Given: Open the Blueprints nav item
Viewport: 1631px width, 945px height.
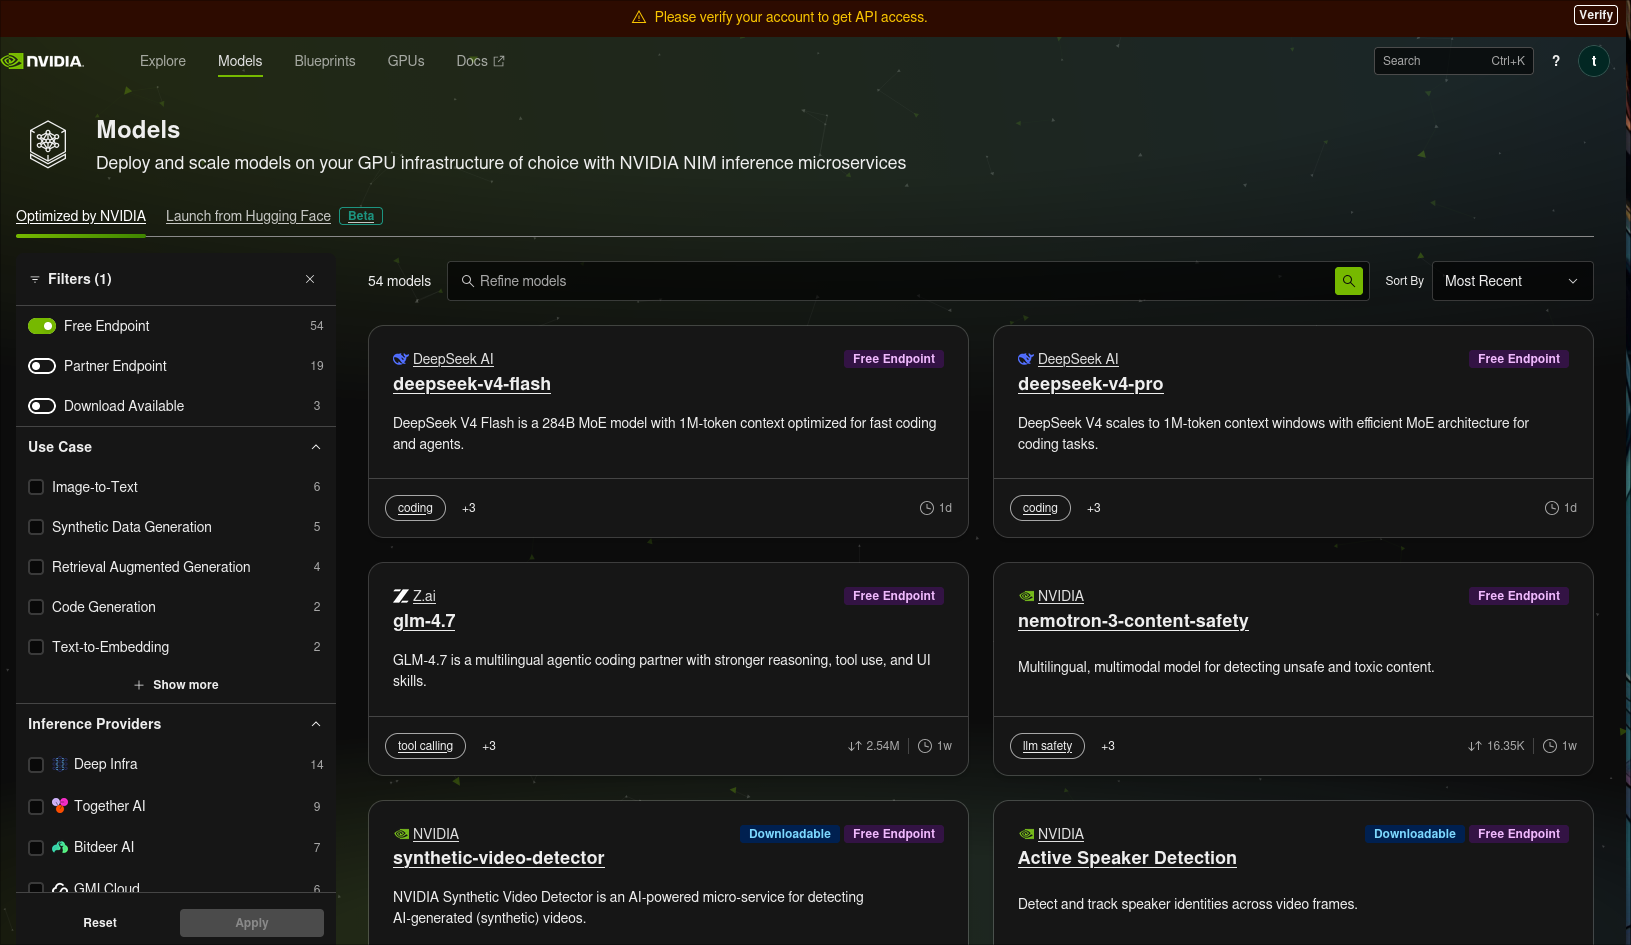Looking at the screenshot, I should pyautogui.click(x=325, y=61).
